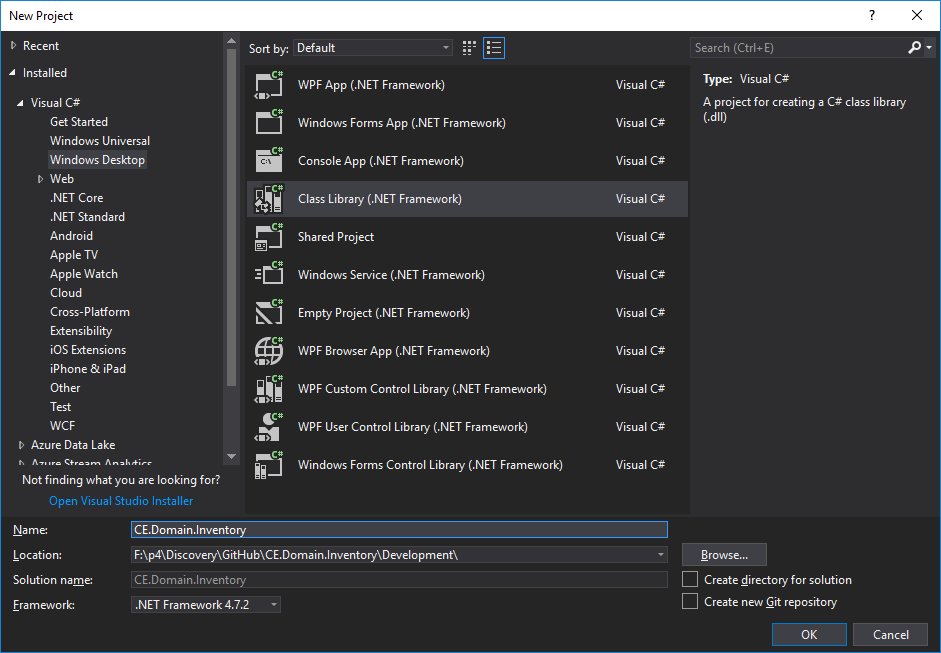This screenshot has width=941, height=653.
Task: Choose the Shared Project template icon
Action: [x=269, y=237]
